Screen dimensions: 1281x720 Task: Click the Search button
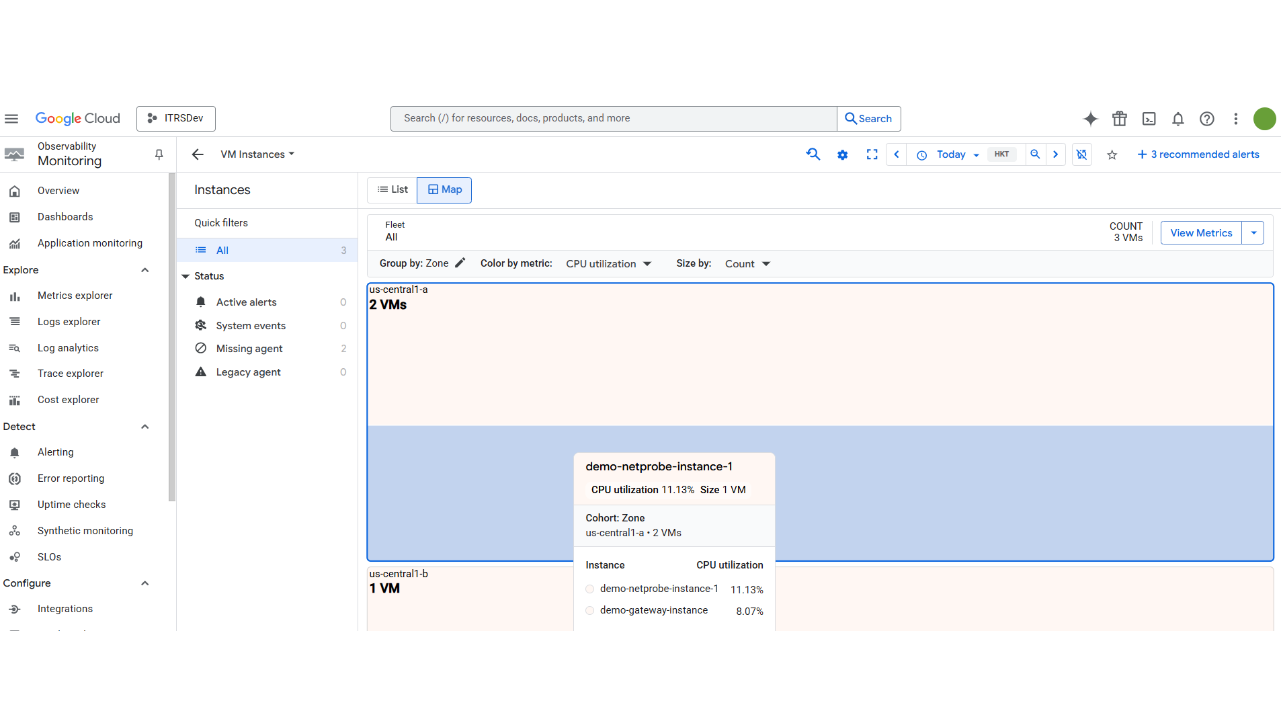[869, 119]
